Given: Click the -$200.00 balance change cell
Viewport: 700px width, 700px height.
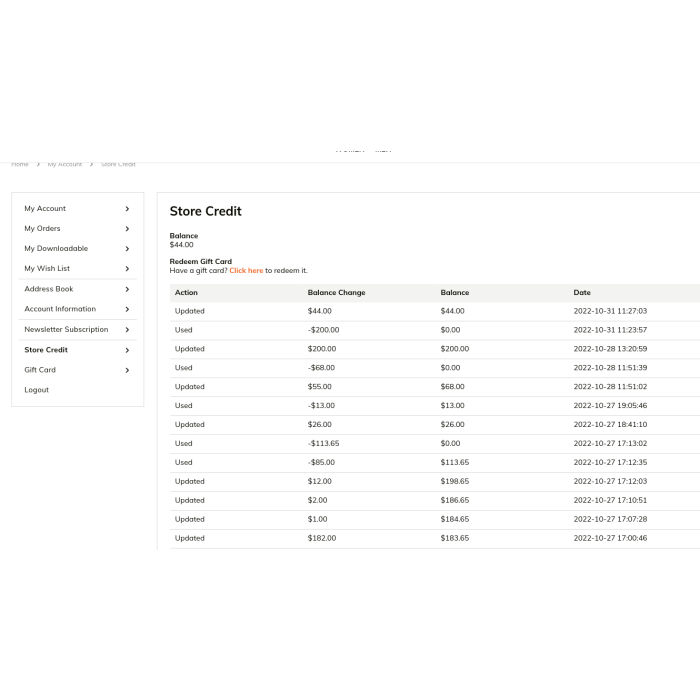Looking at the screenshot, I should (x=323, y=330).
